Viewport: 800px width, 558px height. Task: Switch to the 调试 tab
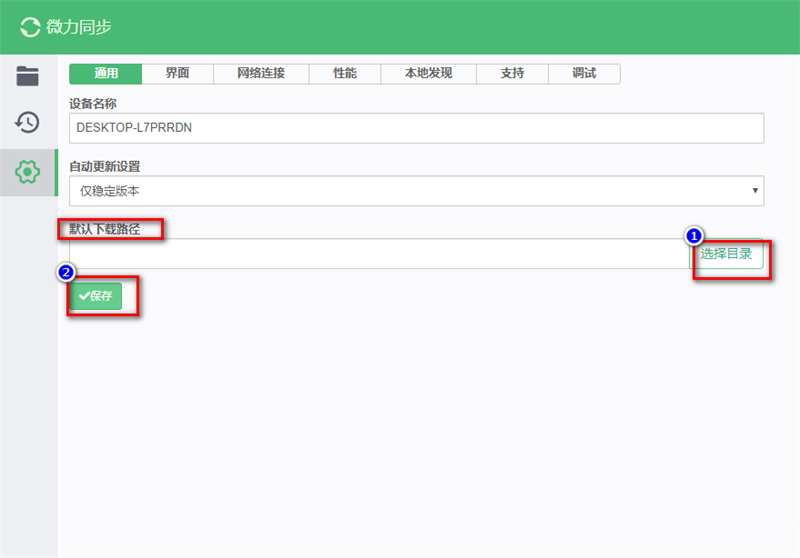click(584, 73)
